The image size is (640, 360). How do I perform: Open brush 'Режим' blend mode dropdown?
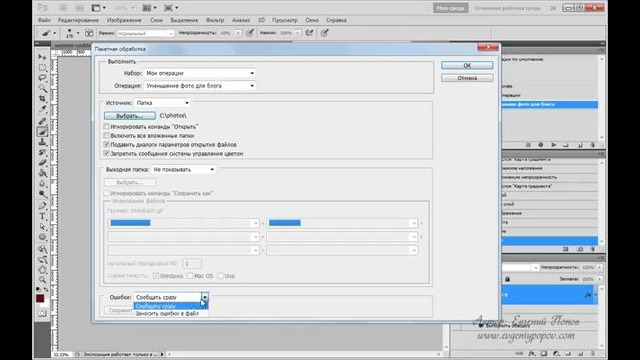point(145,33)
